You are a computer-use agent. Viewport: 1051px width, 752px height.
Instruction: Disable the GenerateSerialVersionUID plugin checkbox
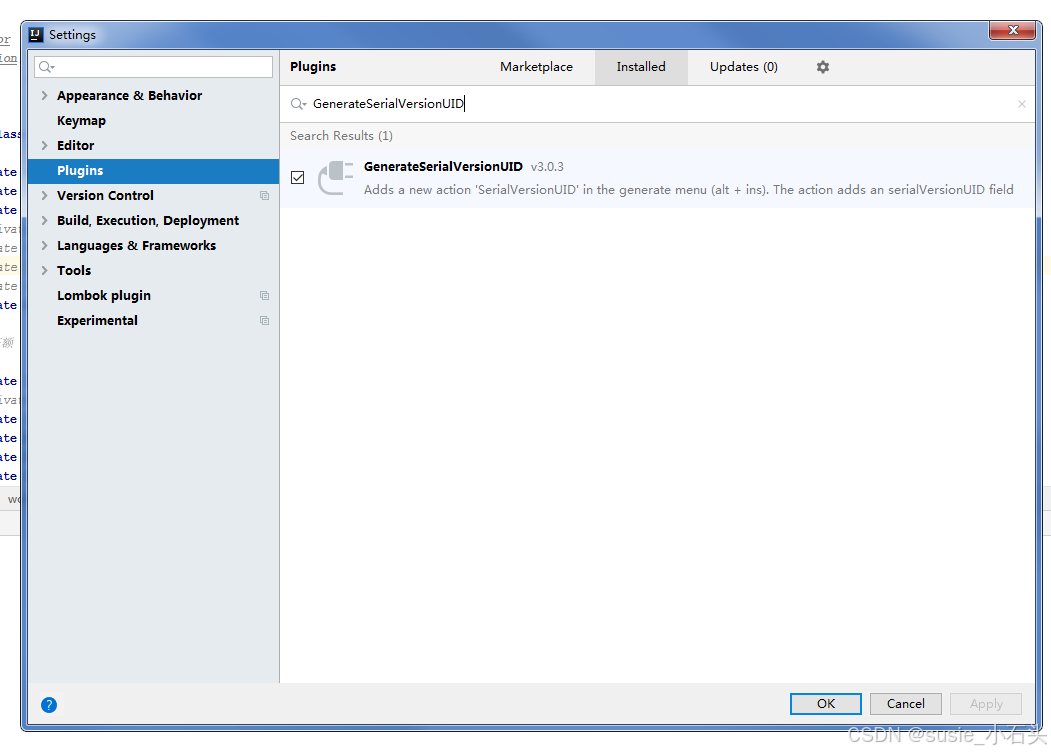(297, 177)
